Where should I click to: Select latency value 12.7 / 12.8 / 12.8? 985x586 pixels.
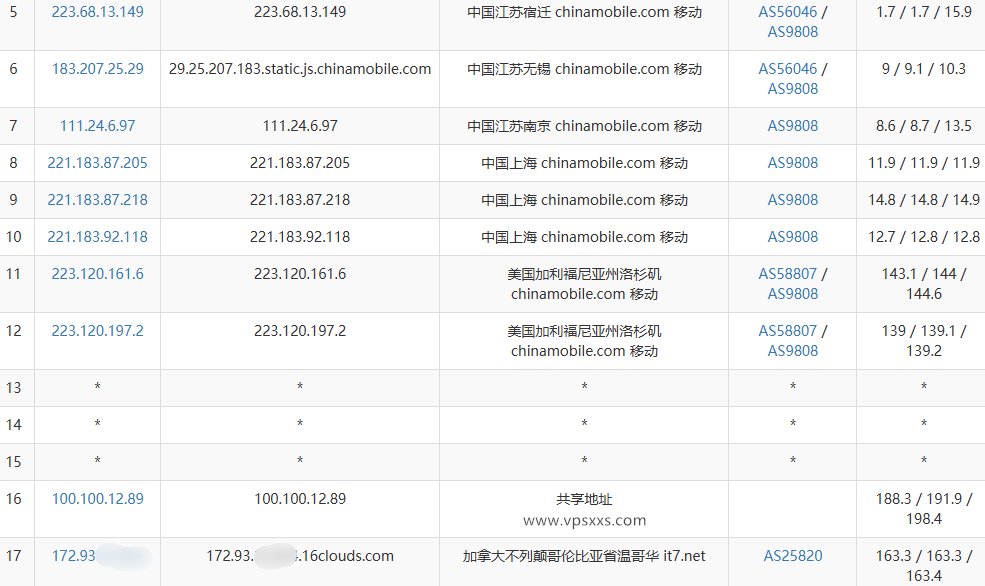923,237
